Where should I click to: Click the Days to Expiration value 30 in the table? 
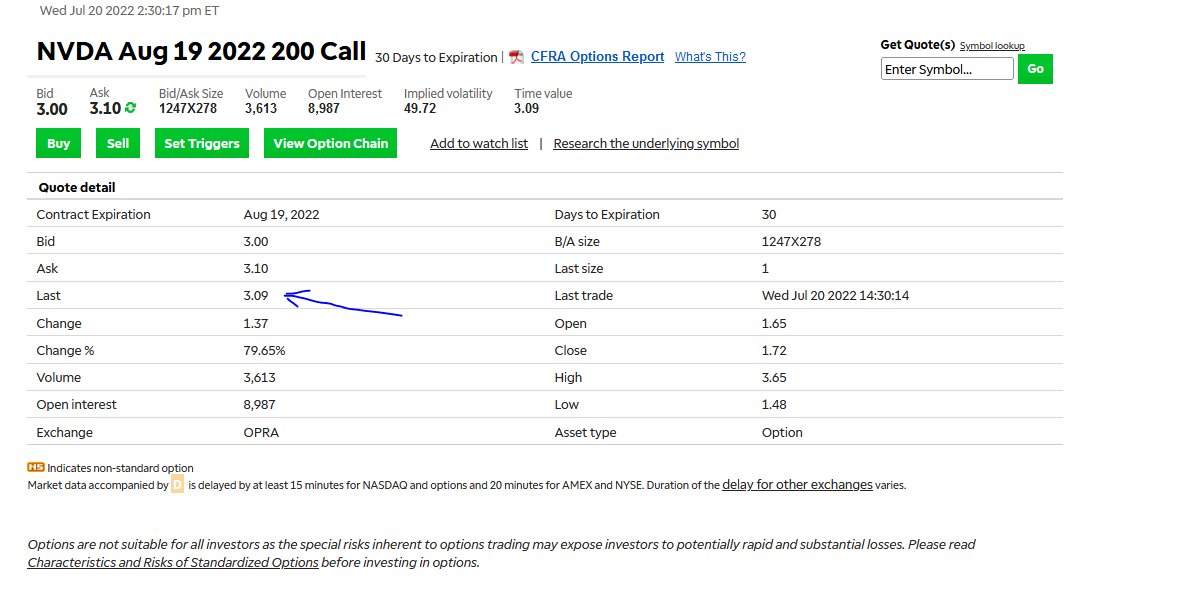(769, 215)
